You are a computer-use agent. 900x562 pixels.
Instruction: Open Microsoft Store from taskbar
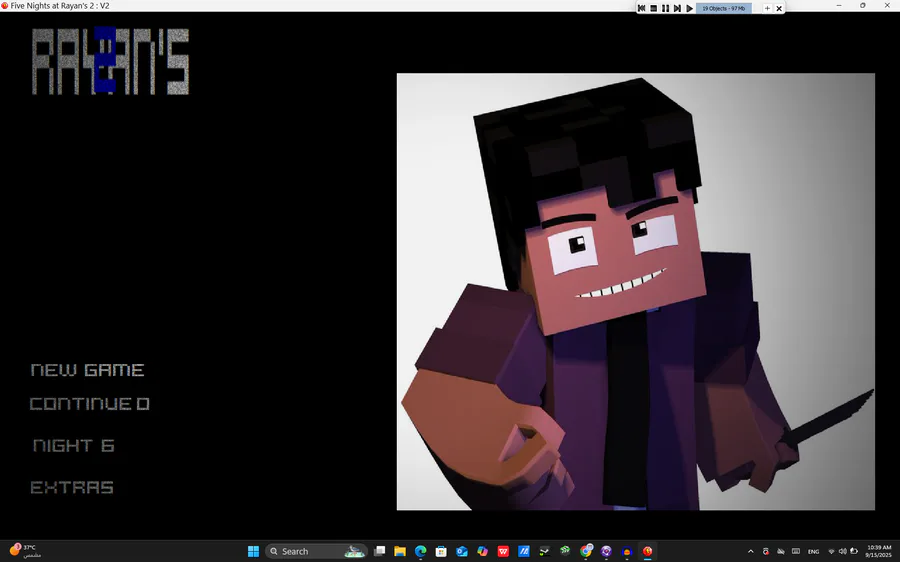click(441, 551)
